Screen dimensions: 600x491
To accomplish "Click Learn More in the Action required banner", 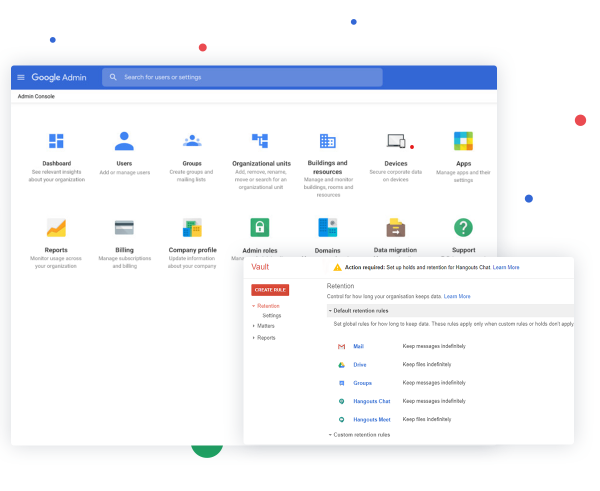I will (506, 267).
